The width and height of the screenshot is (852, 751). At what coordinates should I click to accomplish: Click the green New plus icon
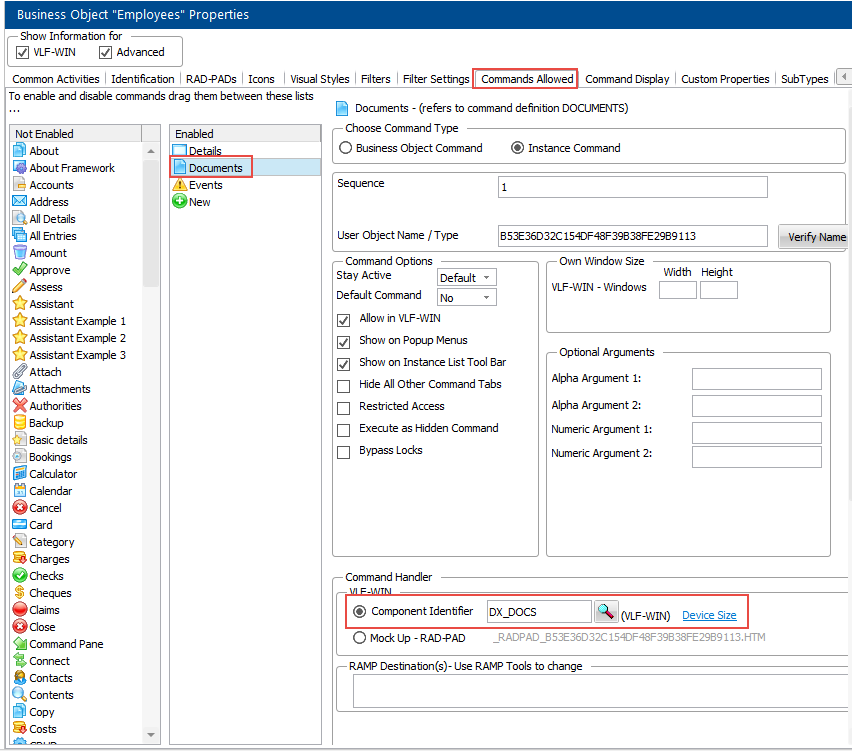[180, 202]
